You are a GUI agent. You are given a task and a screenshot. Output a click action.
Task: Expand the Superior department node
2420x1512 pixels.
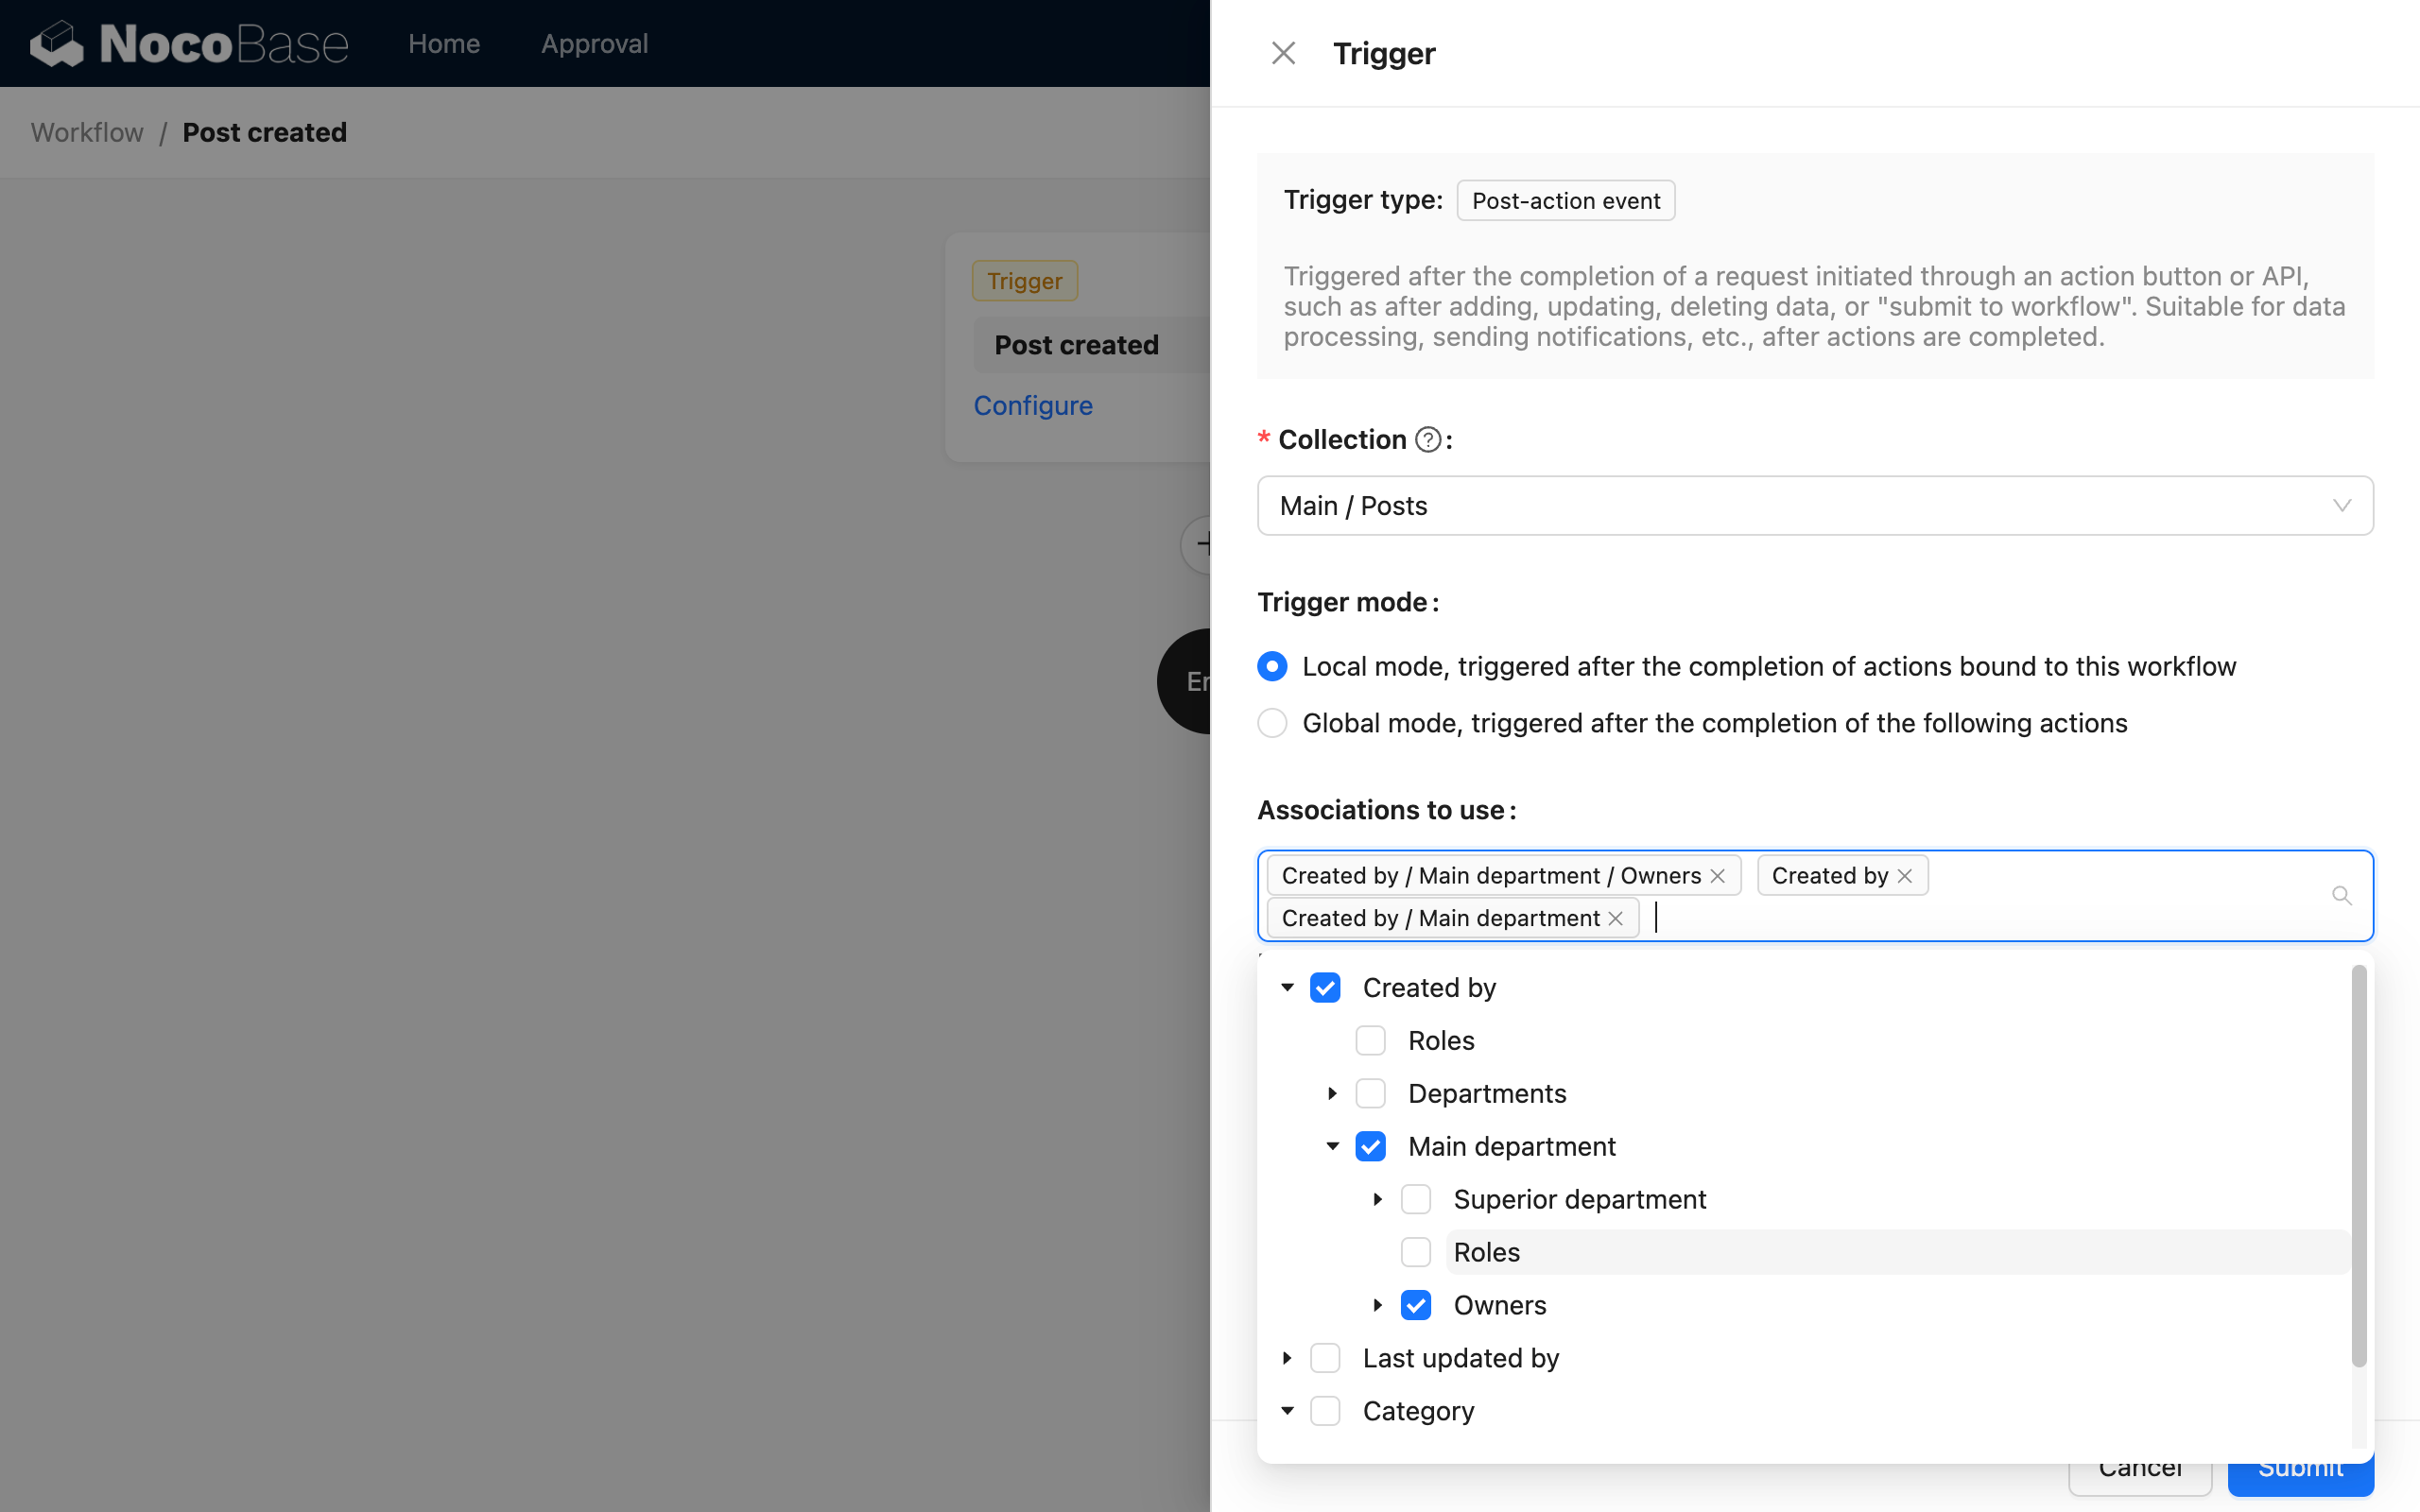coord(1377,1199)
